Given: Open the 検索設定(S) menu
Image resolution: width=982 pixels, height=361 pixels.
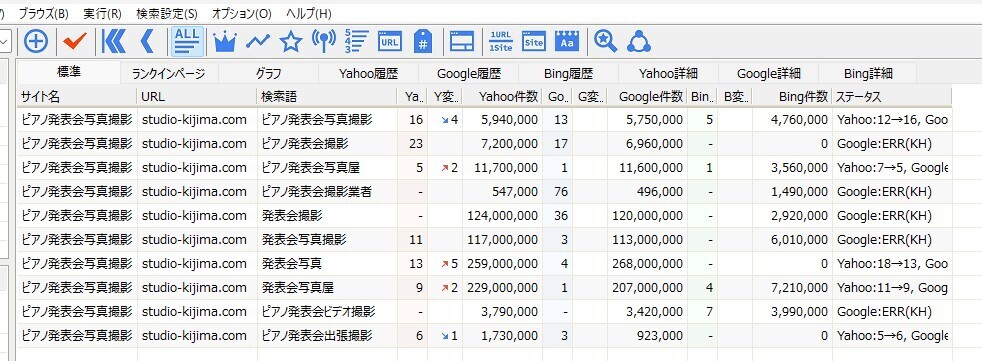Looking at the screenshot, I should pos(167,13).
